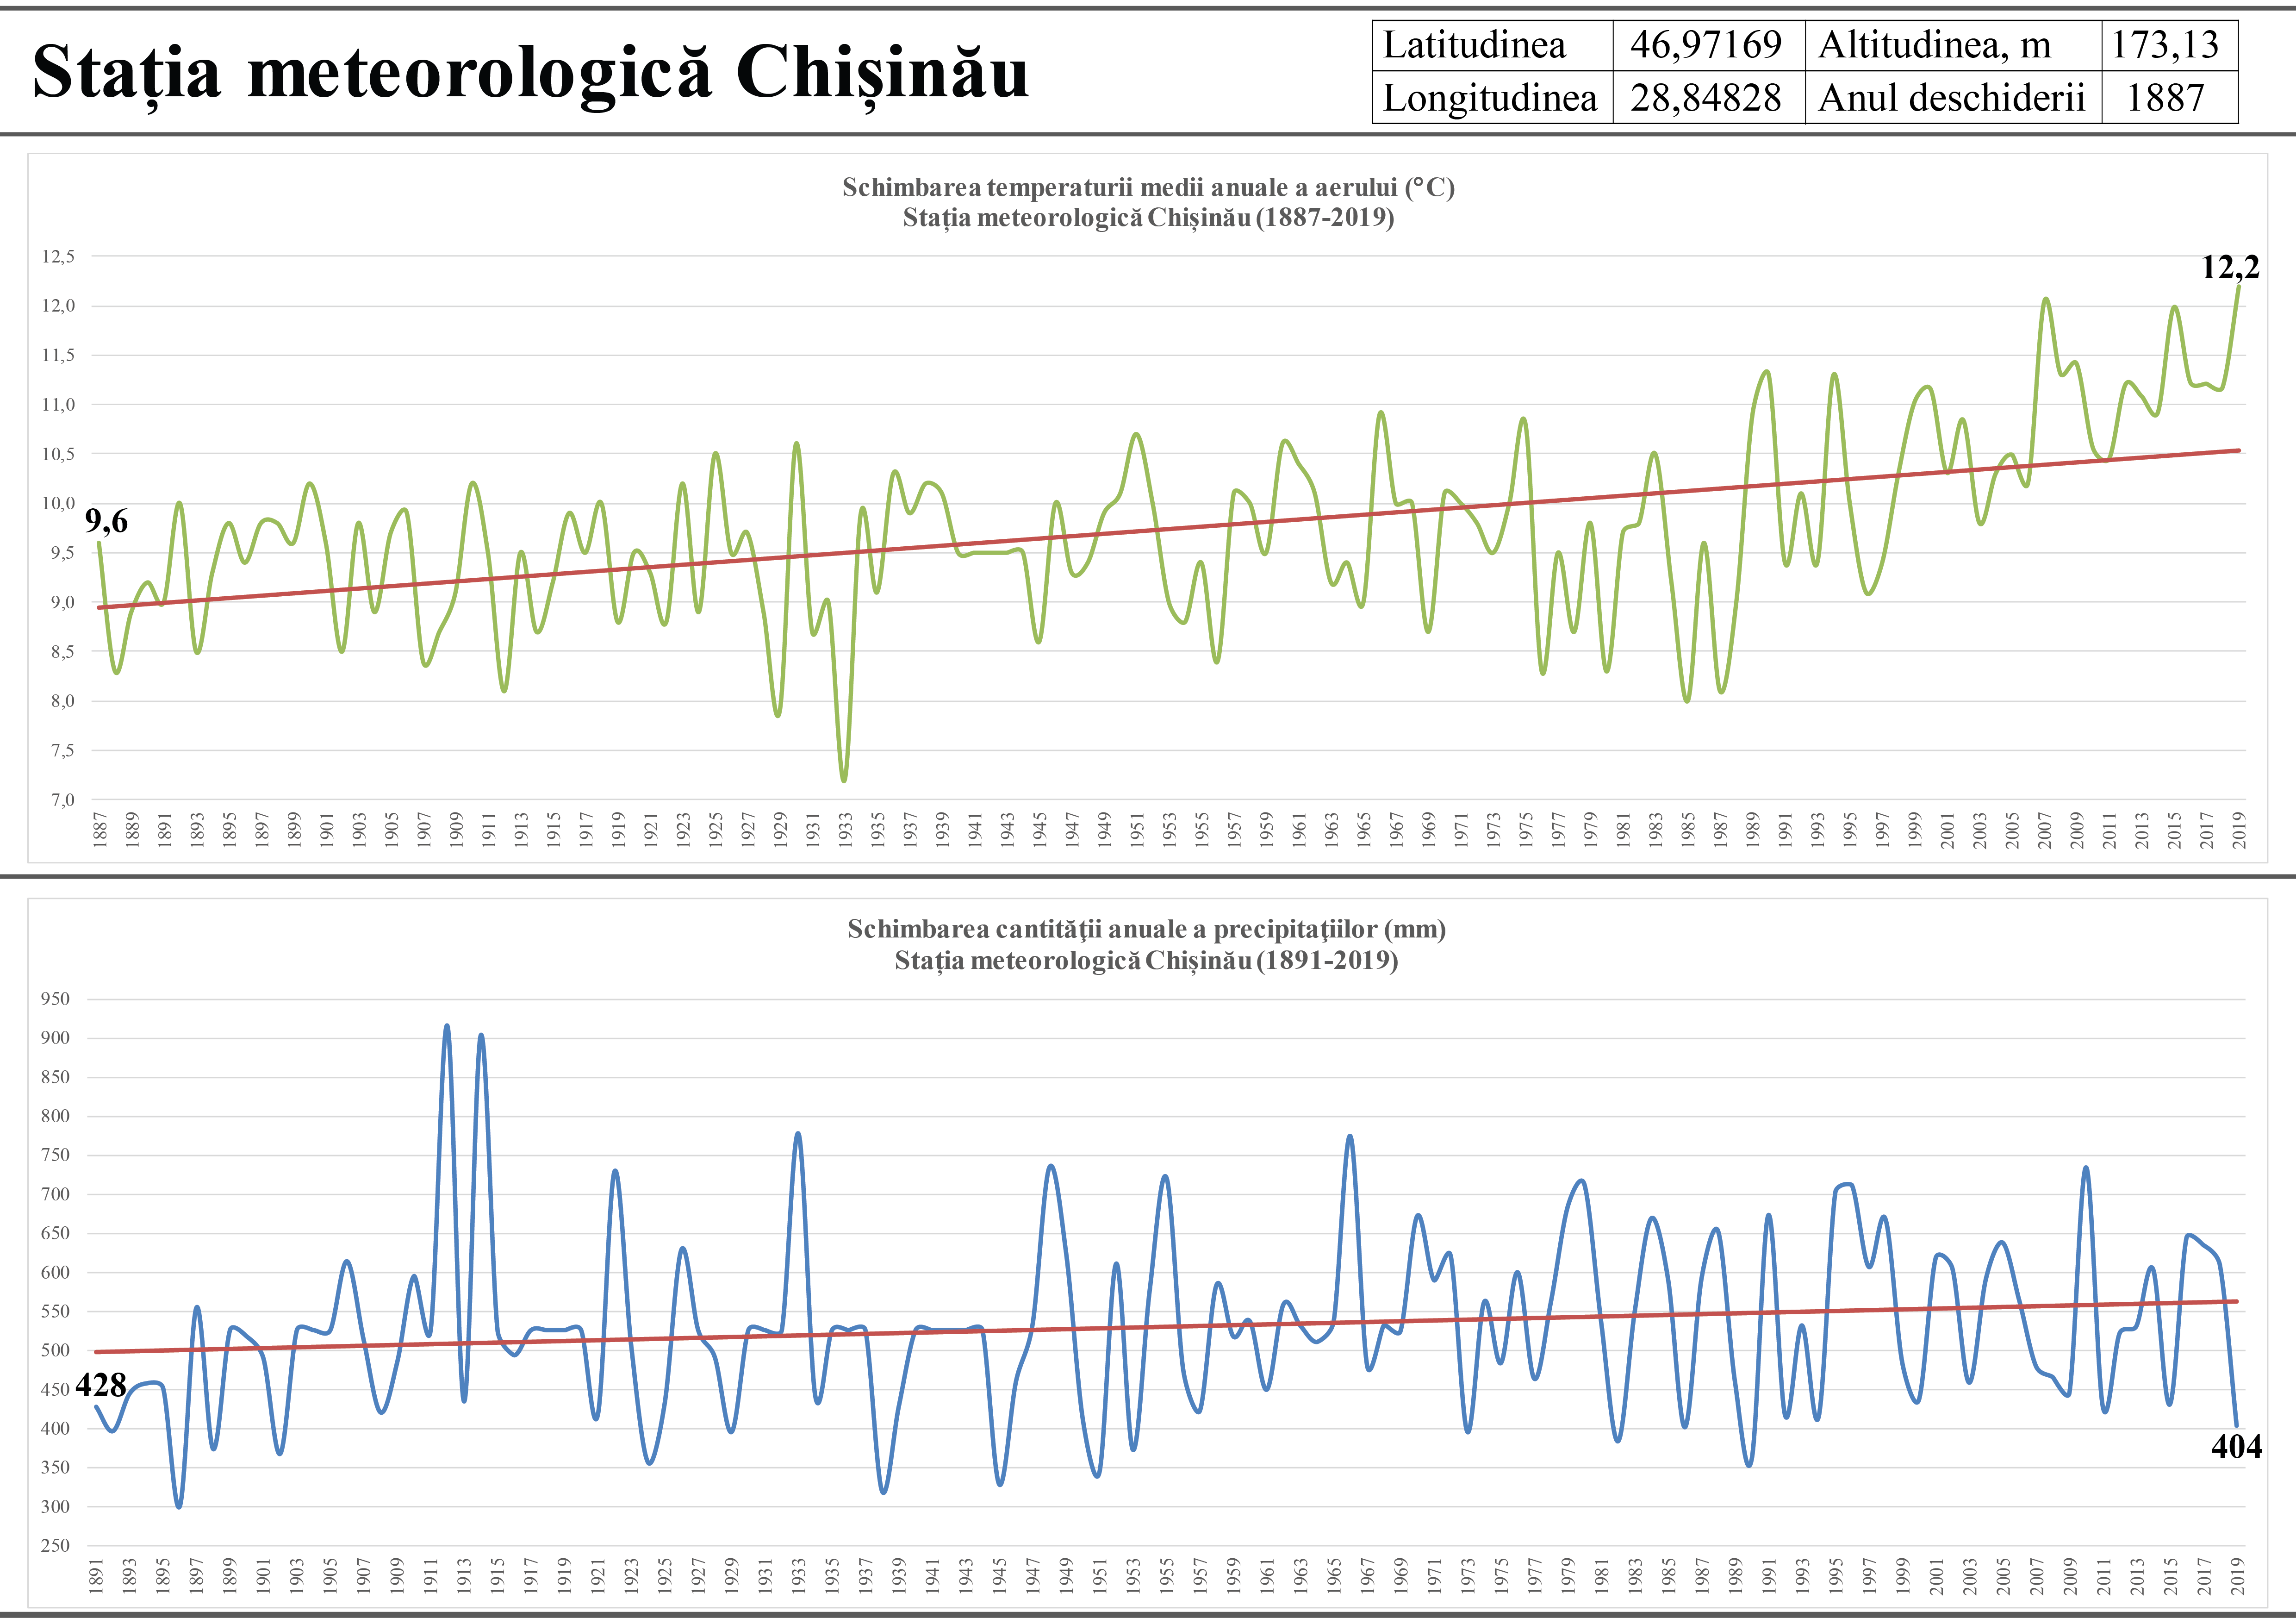Screen dimensions: 2296x1624
Task: Click the 9,6 starting label on temperature chart
Action: (x=106, y=521)
